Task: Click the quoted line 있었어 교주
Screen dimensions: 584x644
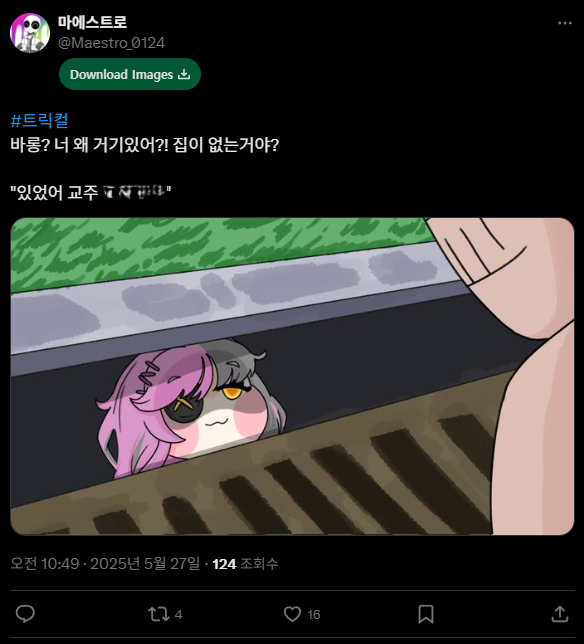Action: 90,192
